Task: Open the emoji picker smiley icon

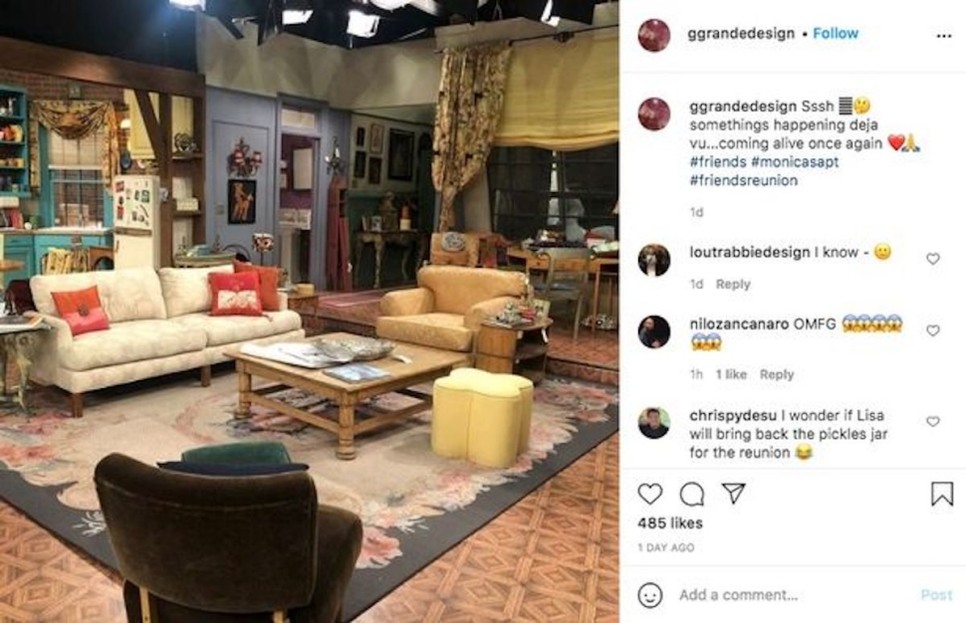Action: coord(650,595)
